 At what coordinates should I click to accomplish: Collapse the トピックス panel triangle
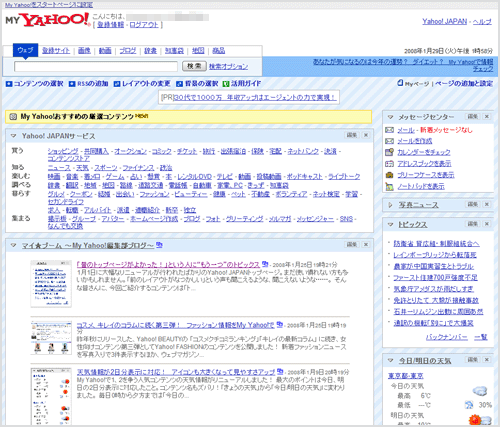point(390,225)
